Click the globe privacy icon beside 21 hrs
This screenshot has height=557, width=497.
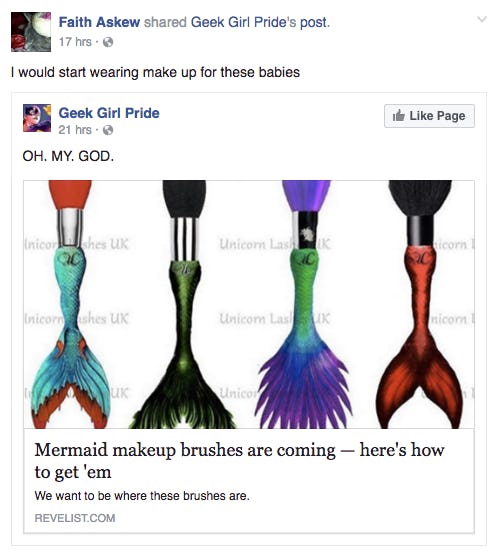[108, 130]
